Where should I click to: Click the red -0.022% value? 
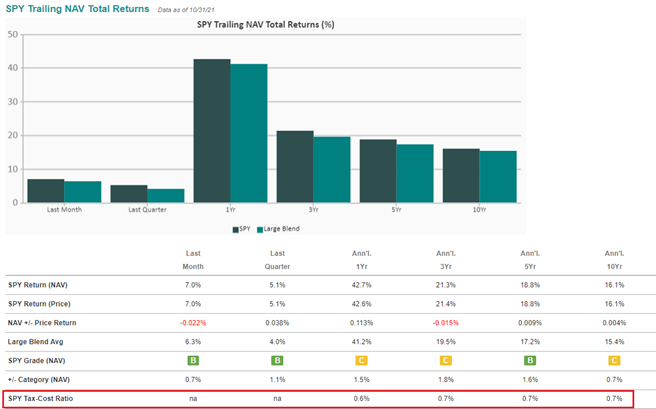193,323
